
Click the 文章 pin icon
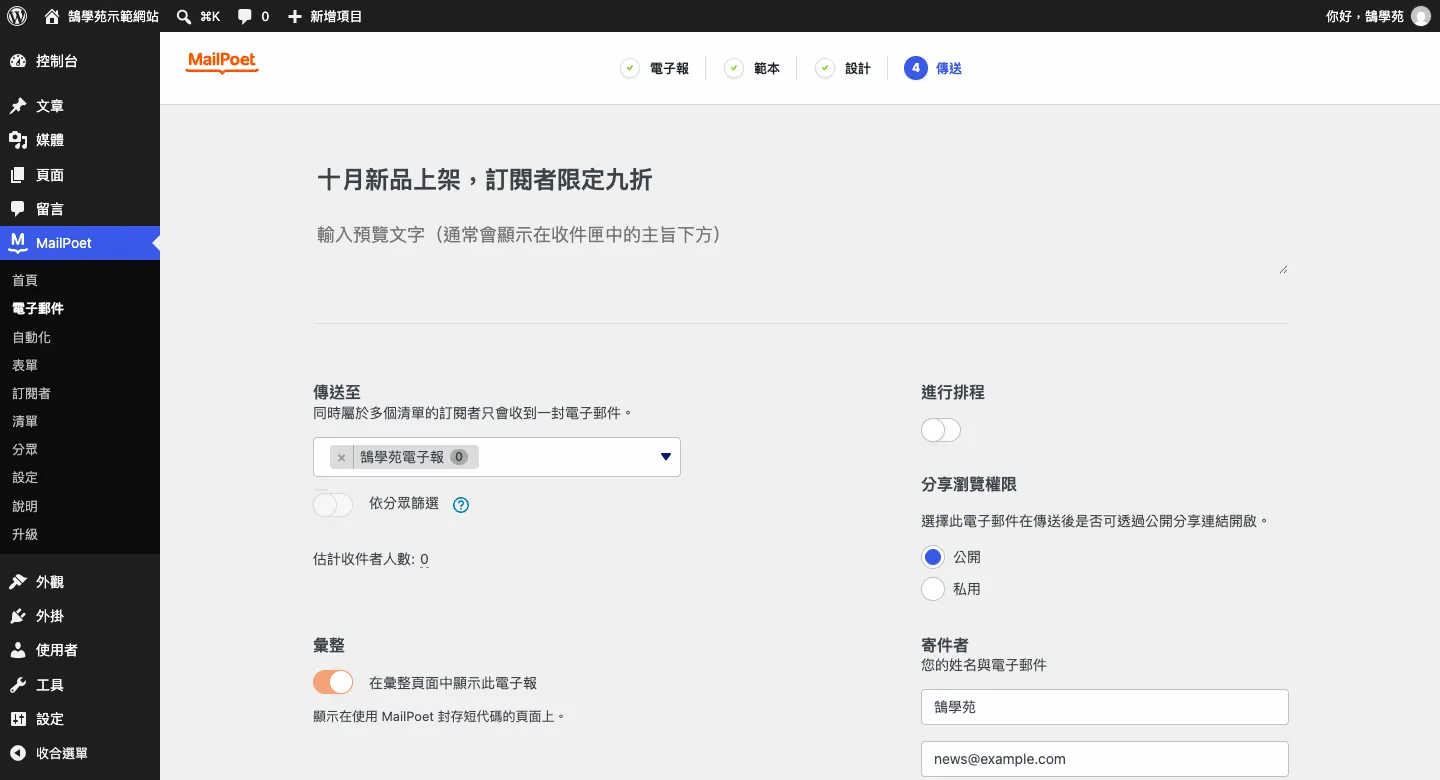pos(18,106)
